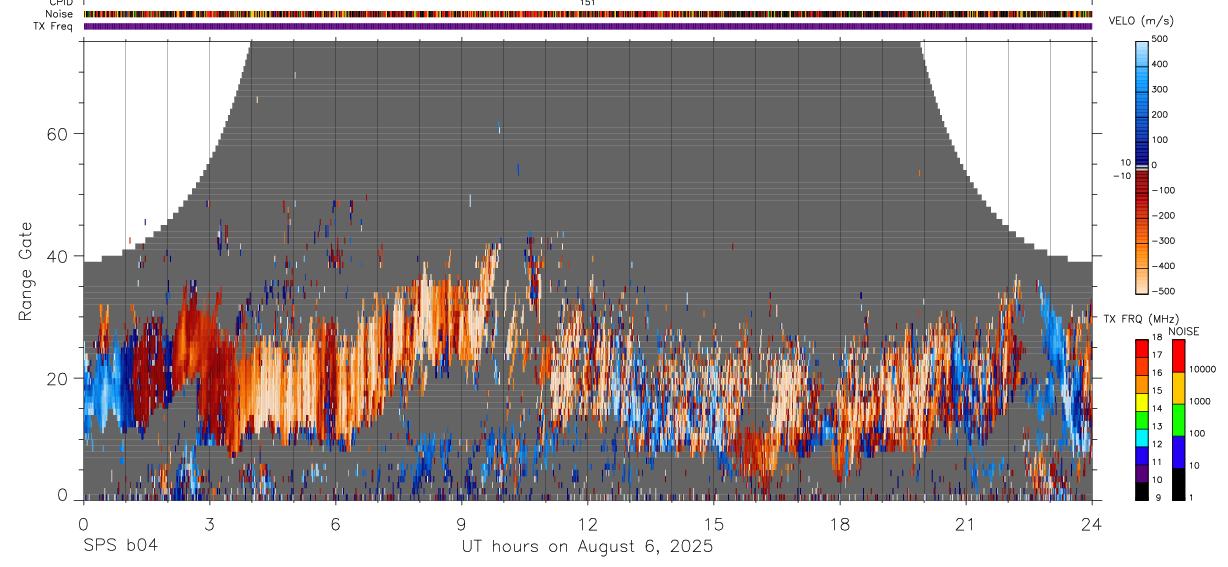Click the 'Range Gate' y-axis title
Viewport: 1228px width, 567px height.
[x=24, y=271]
